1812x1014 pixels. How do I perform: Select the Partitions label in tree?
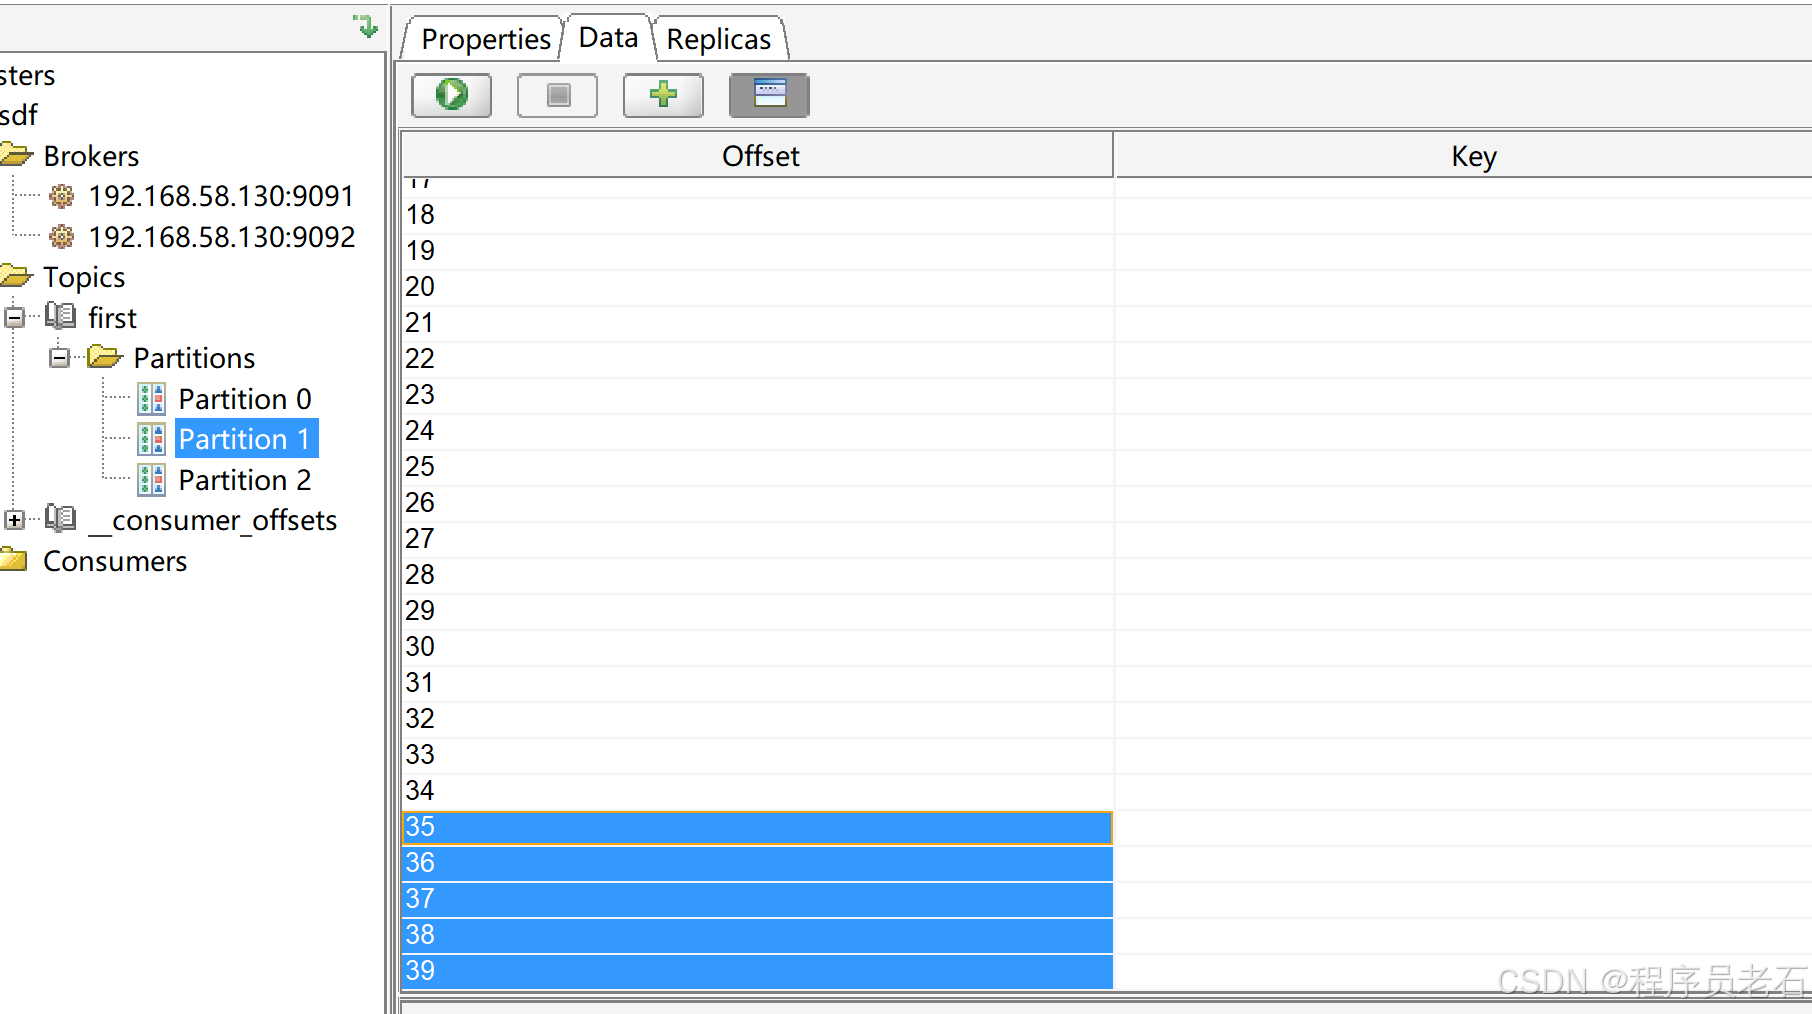point(194,358)
